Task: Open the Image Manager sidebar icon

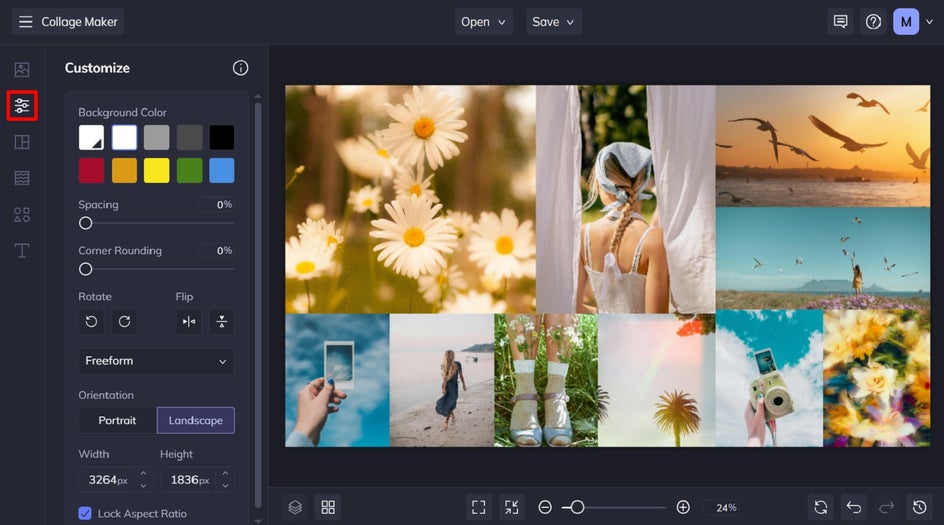Action: [x=22, y=69]
